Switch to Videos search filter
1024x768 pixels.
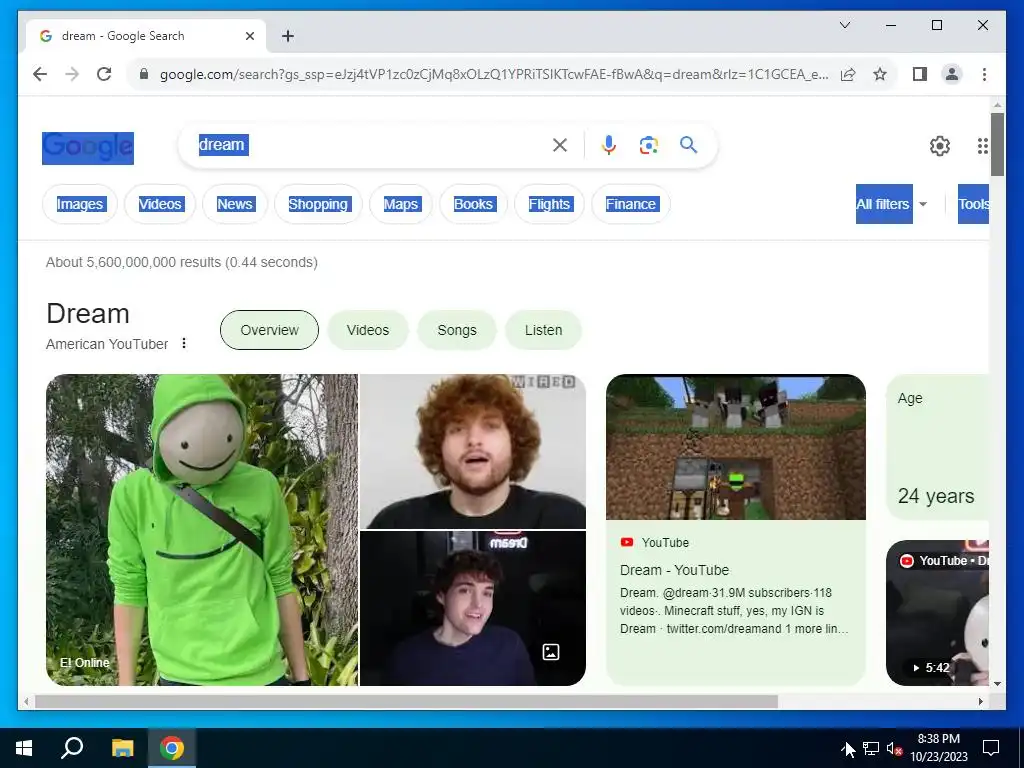click(x=160, y=204)
